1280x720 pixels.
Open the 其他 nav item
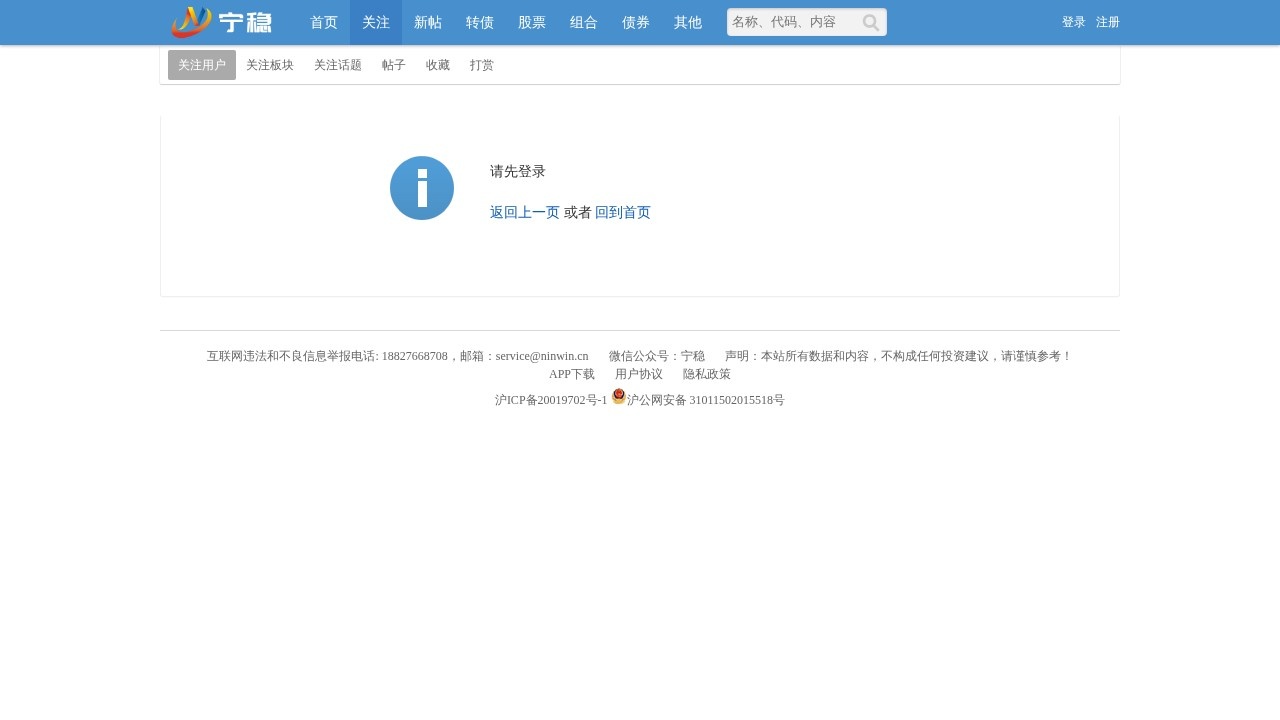coord(688,22)
